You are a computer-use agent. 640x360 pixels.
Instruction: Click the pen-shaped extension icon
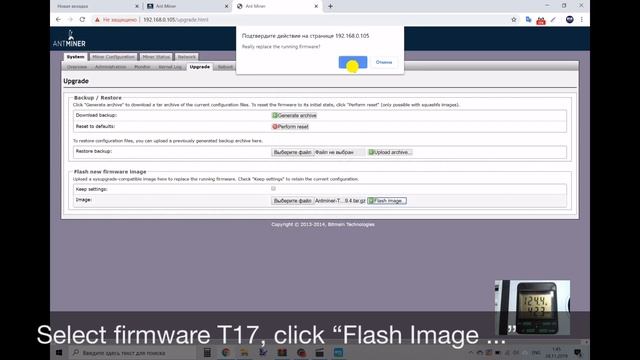pyautogui.click(x=553, y=20)
